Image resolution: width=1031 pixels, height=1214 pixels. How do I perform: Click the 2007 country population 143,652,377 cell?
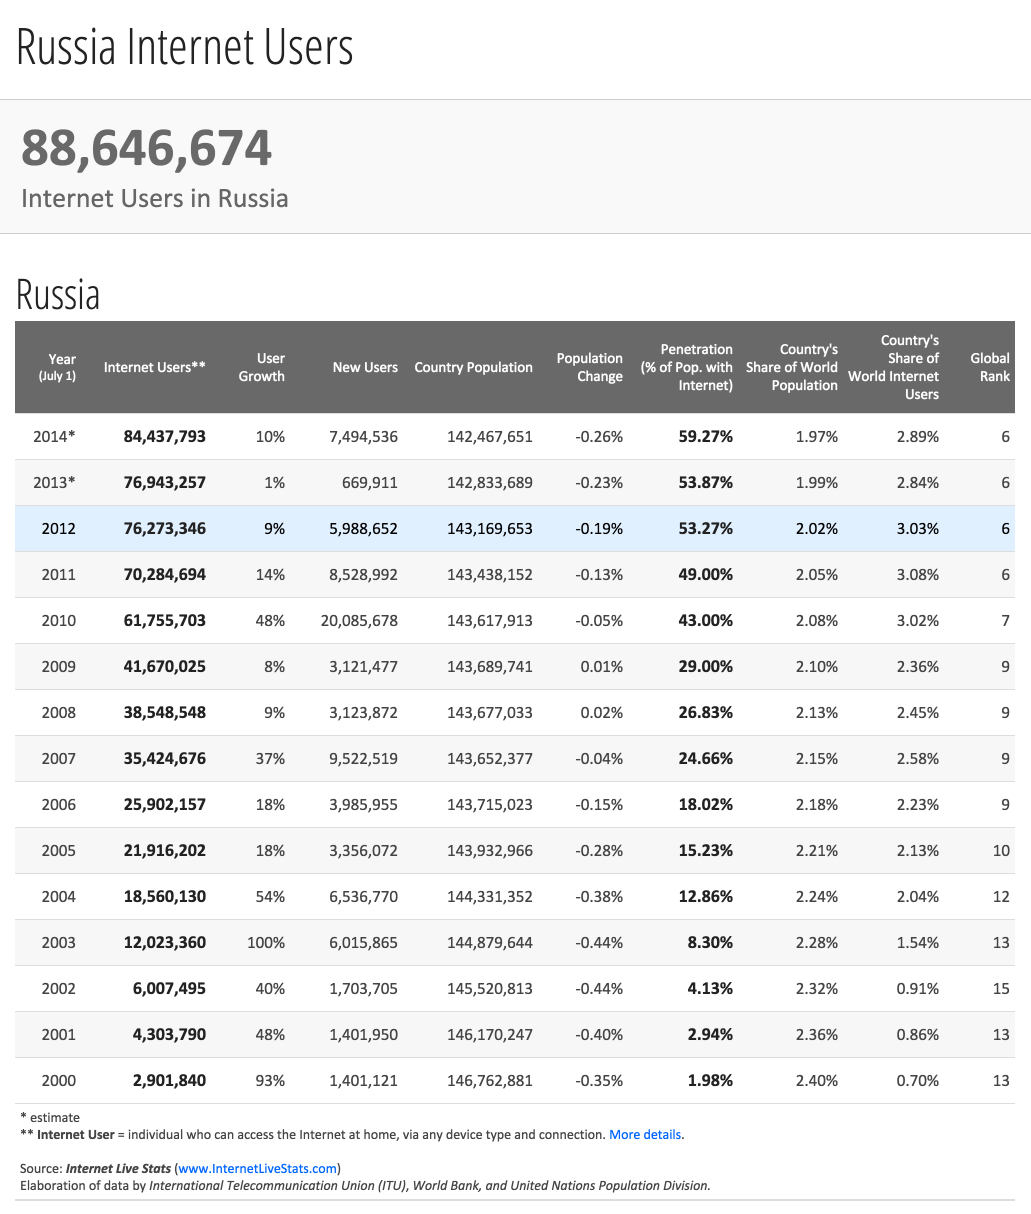click(490, 758)
